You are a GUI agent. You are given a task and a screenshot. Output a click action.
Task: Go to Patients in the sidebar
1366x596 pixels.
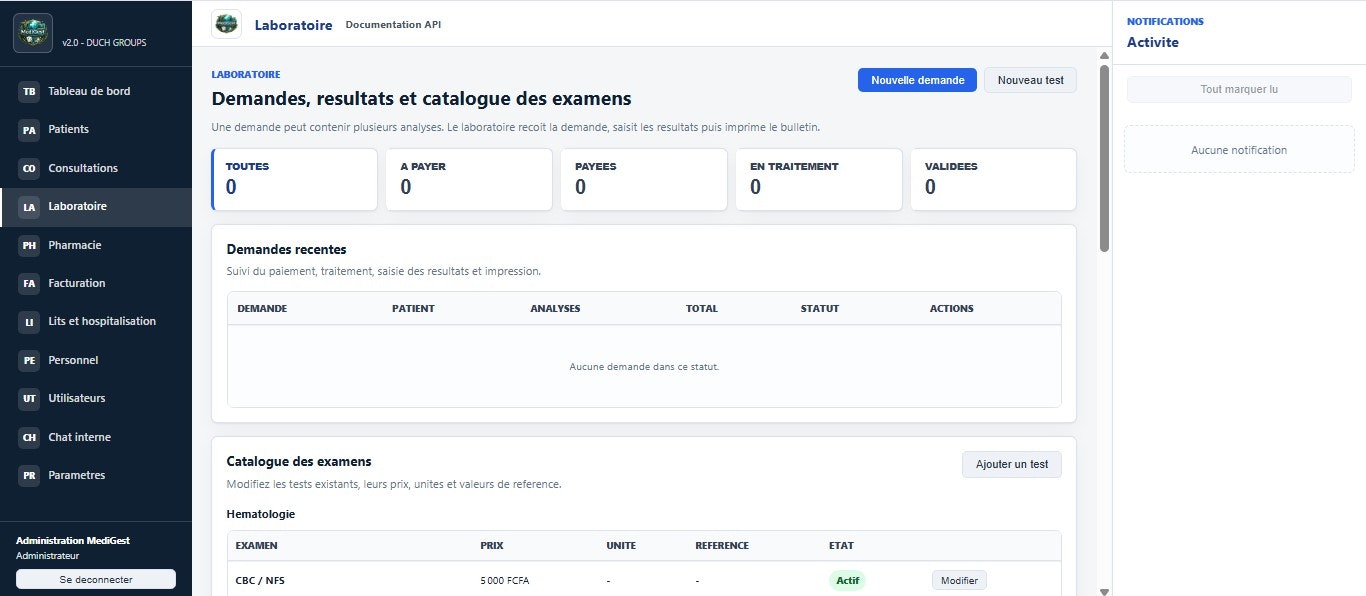pos(96,129)
